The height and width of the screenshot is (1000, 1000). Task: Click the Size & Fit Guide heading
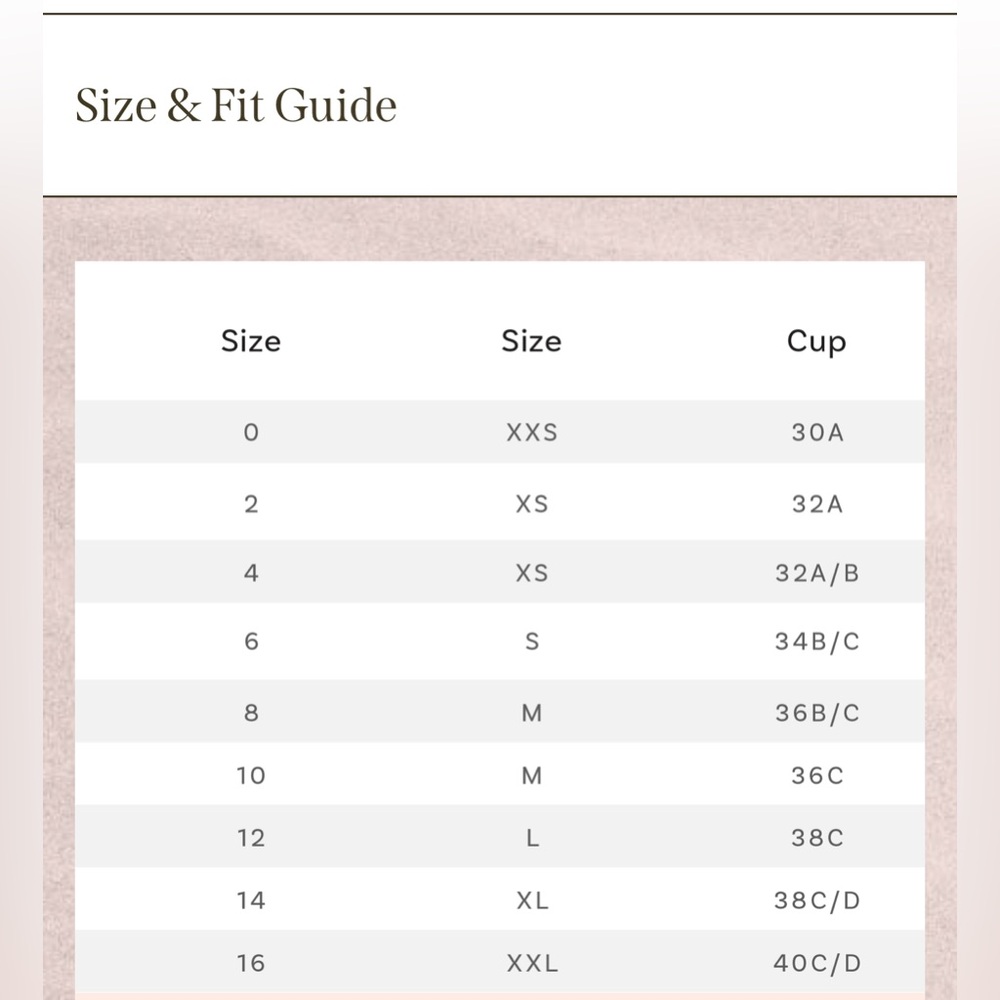[x=236, y=105]
